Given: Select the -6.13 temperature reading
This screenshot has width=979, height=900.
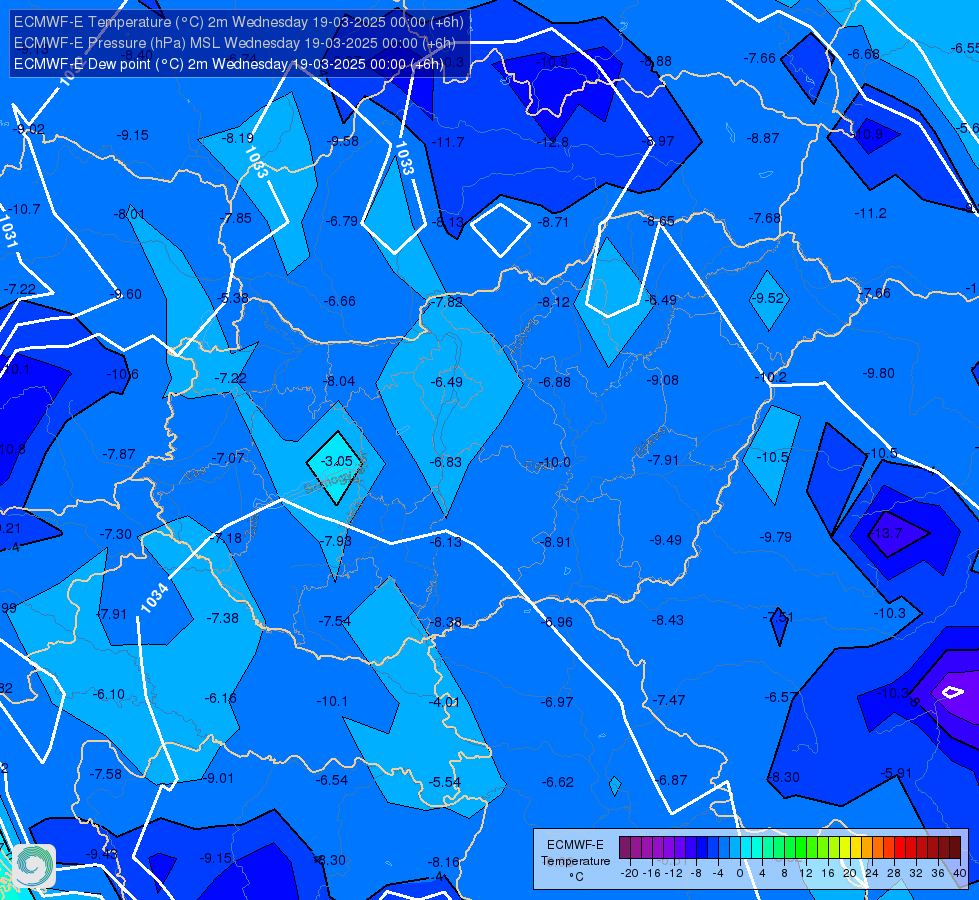Looking at the screenshot, I should point(446,542).
